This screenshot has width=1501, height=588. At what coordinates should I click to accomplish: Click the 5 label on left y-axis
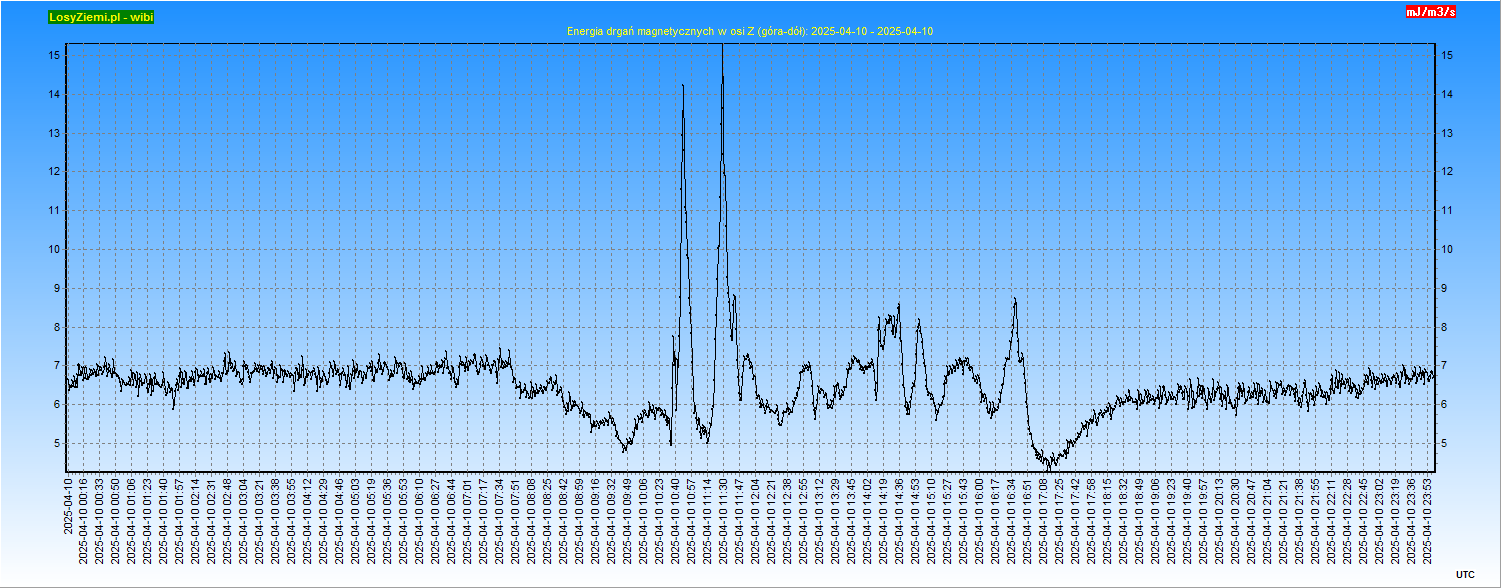55,444
